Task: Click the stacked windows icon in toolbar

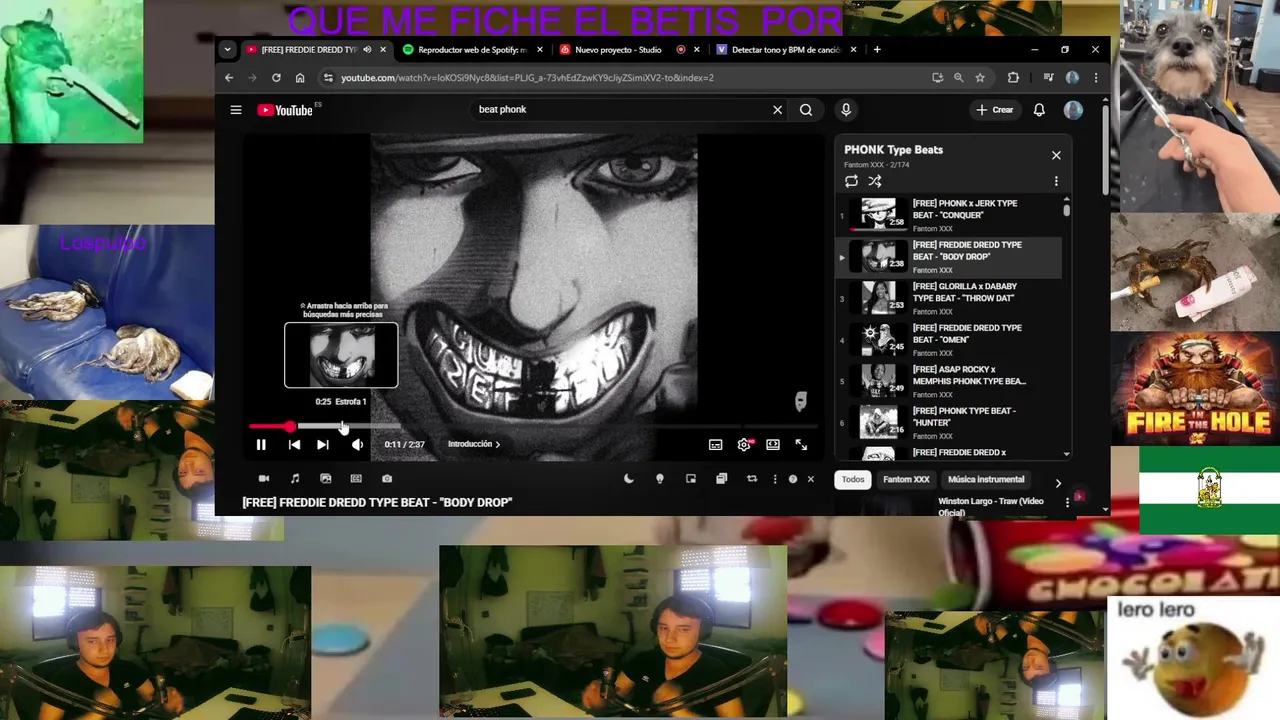Action: click(721, 479)
